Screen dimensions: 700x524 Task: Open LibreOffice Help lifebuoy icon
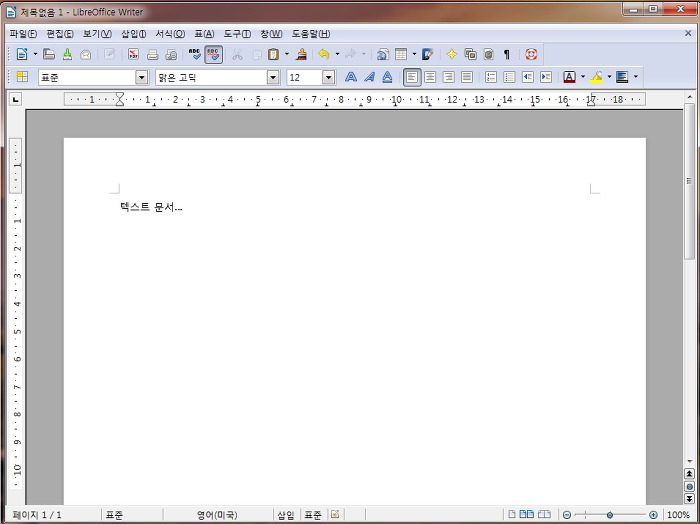[x=531, y=54]
